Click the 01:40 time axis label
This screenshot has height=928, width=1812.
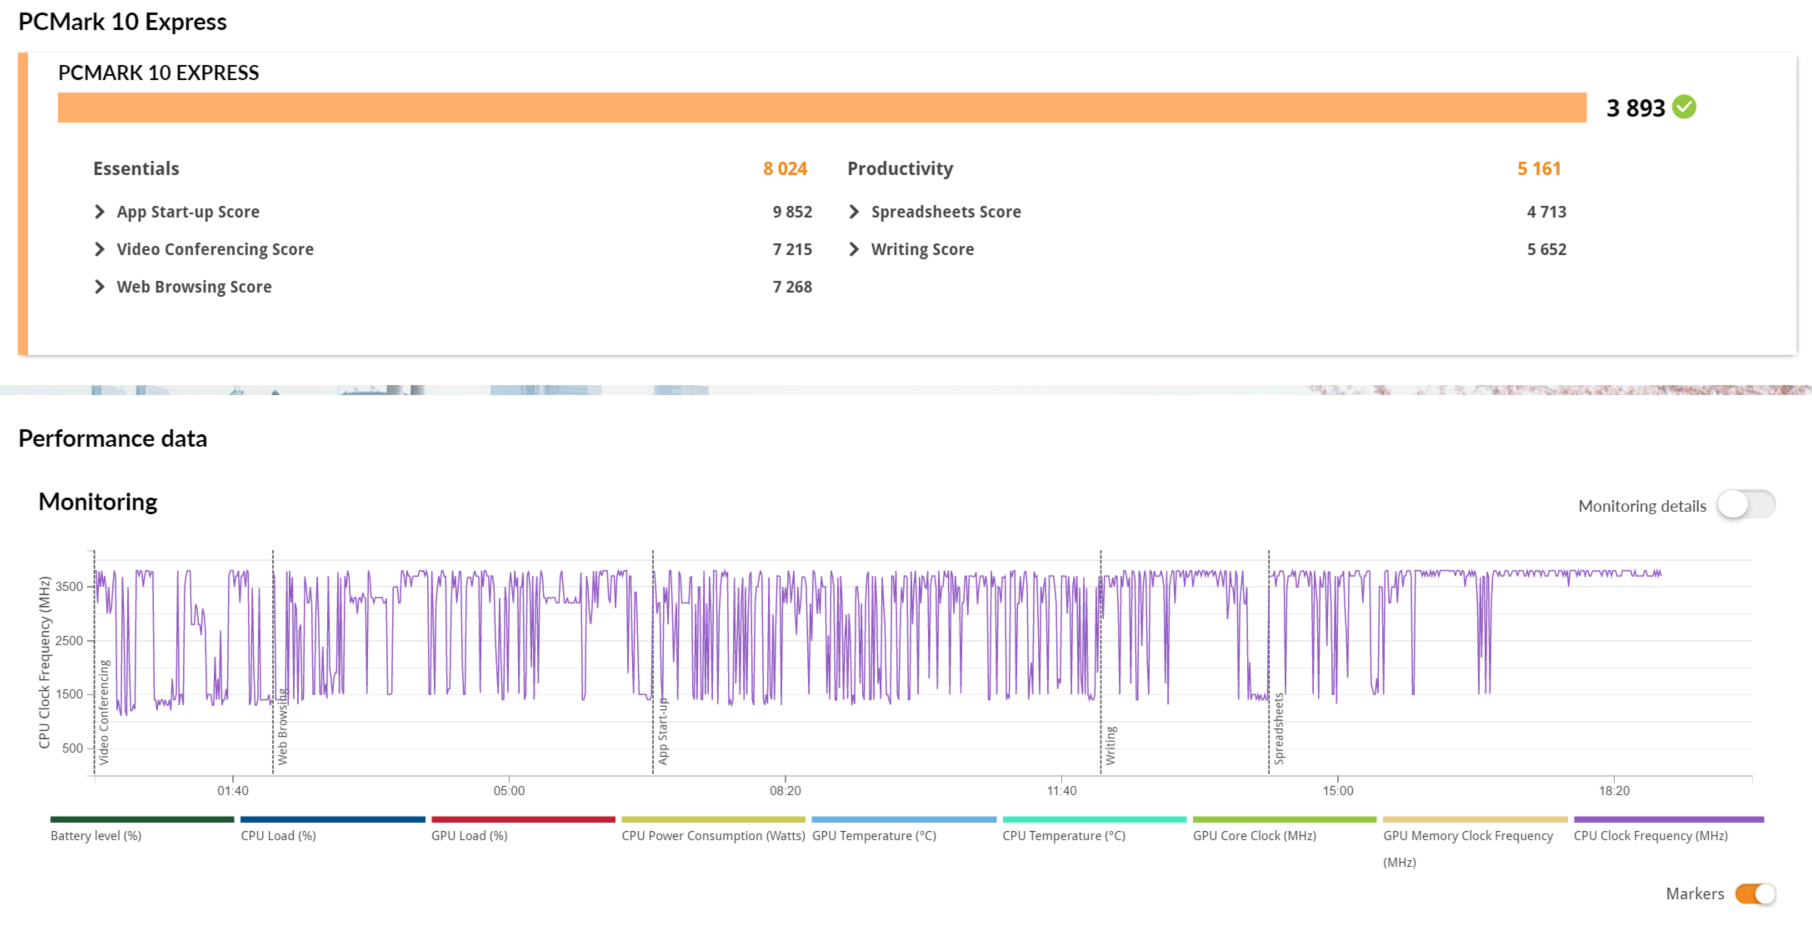click(x=233, y=791)
